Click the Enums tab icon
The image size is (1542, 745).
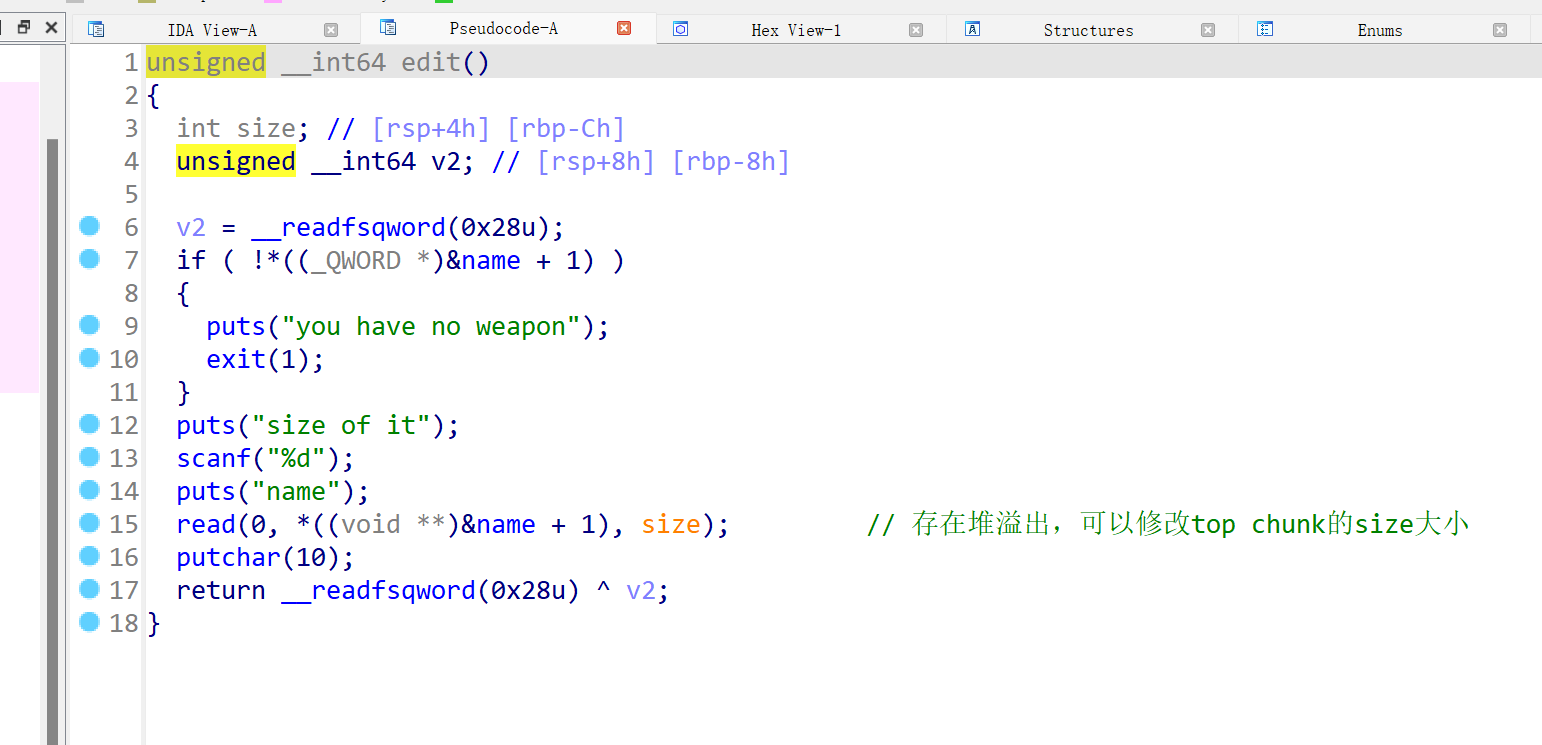click(1264, 29)
